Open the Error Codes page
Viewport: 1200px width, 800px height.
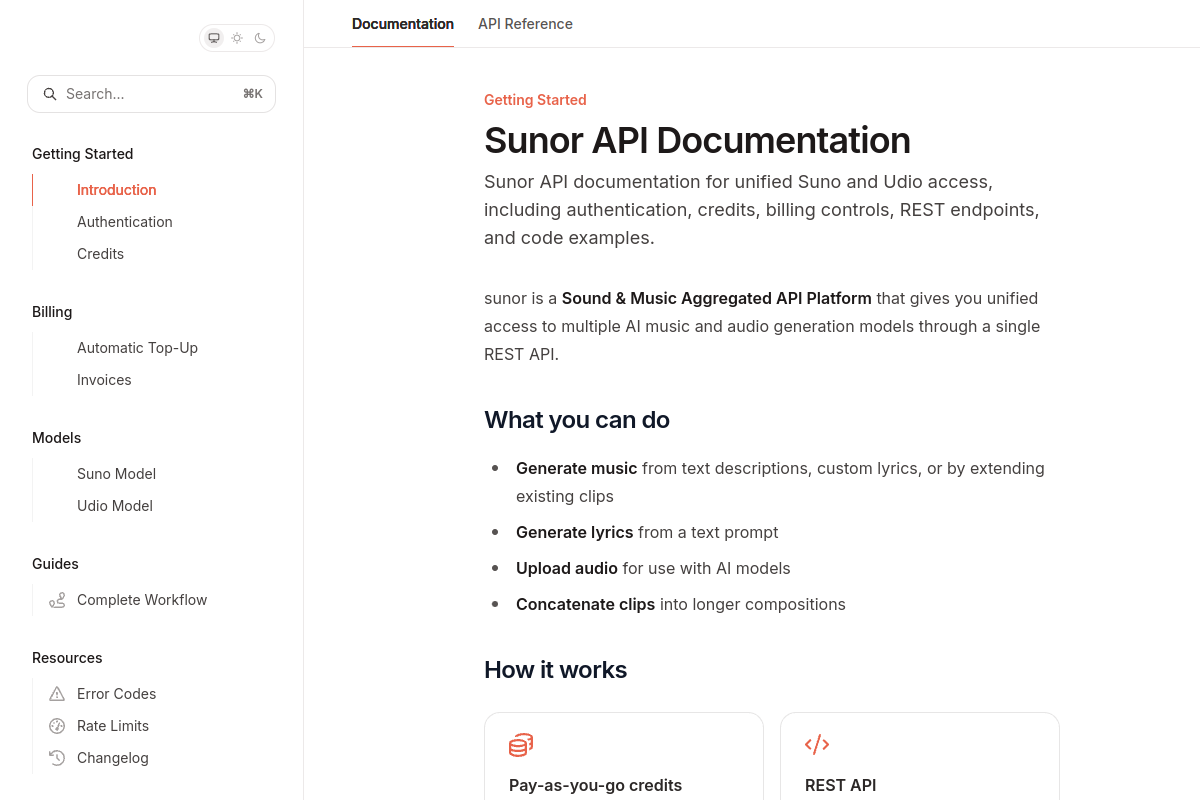(x=116, y=694)
